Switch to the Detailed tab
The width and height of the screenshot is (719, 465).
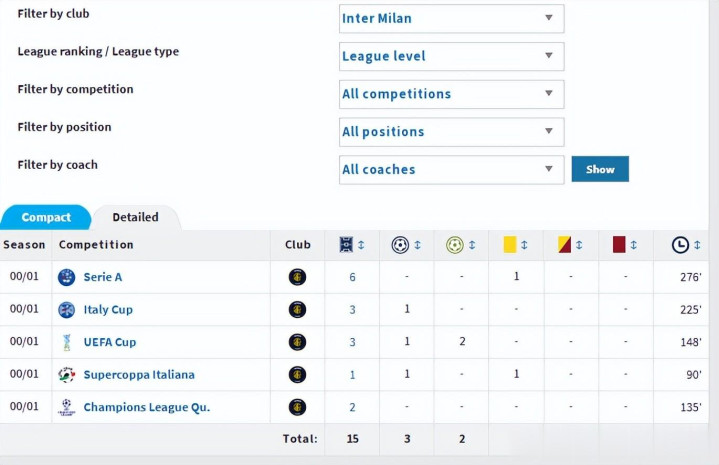pos(136,217)
